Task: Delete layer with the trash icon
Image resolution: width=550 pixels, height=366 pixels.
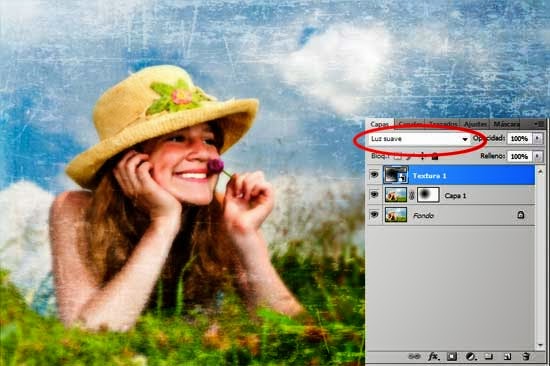Action: pyautogui.click(x=525, y=357)
